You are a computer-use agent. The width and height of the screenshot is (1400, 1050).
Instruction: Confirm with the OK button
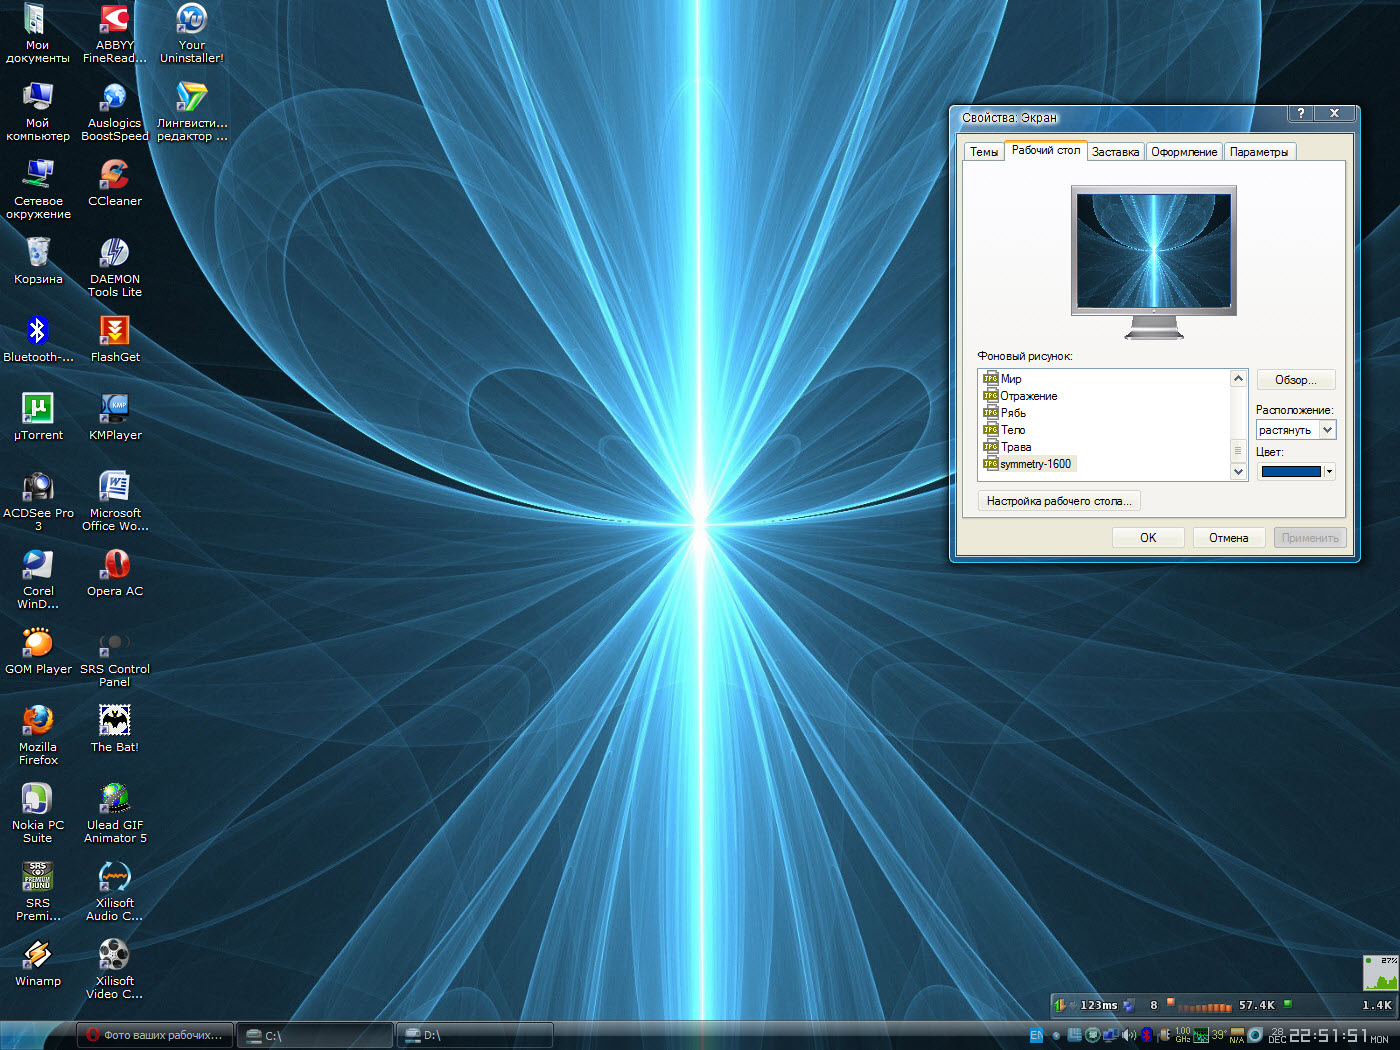pos(1148,538)
